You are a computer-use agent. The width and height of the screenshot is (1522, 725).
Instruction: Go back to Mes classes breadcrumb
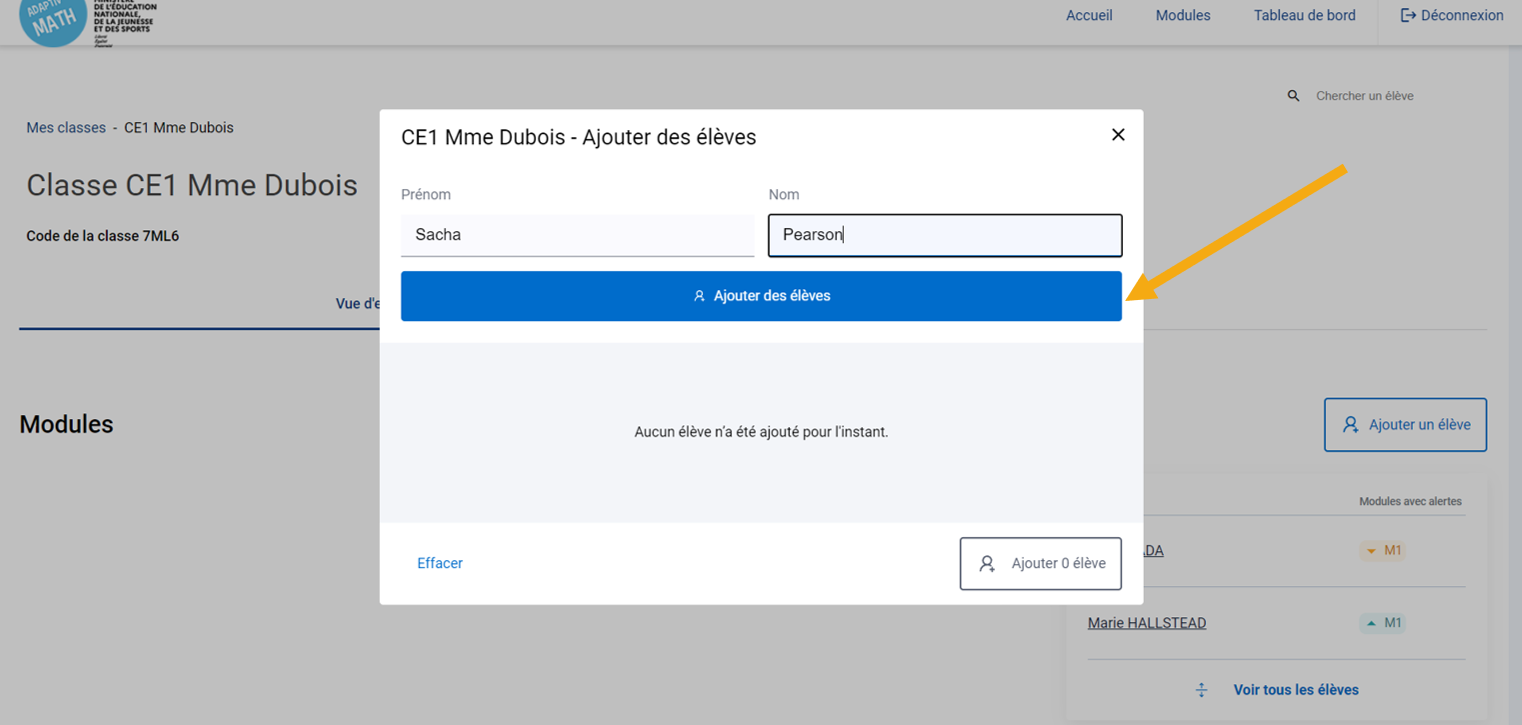[x=66, y=128]
